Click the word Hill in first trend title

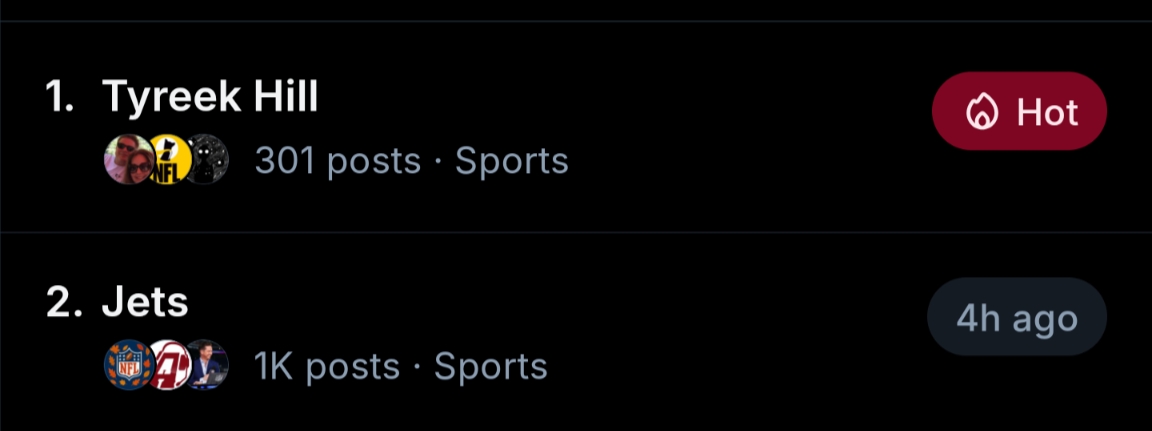(284, 97)
